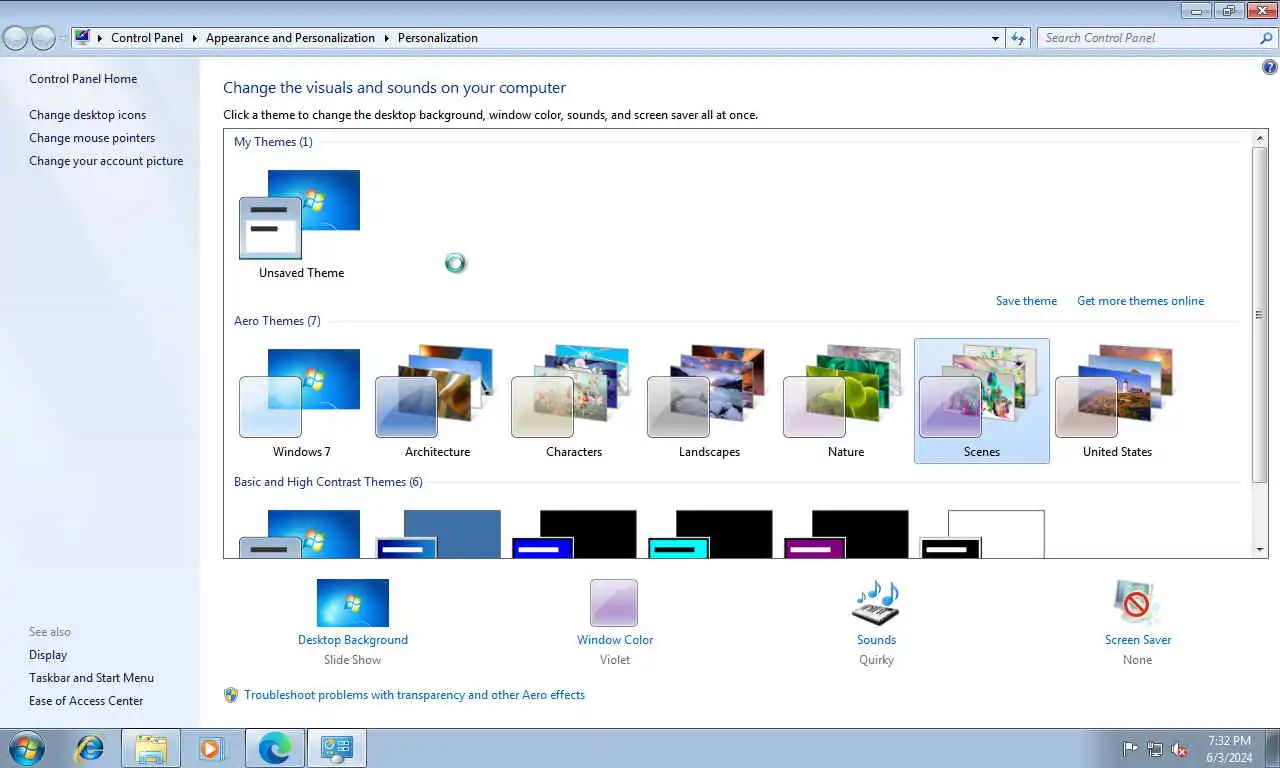This screenshot has width=1280, height=768.
Task: Open the Window Color swatch icon
Action: 614,603
